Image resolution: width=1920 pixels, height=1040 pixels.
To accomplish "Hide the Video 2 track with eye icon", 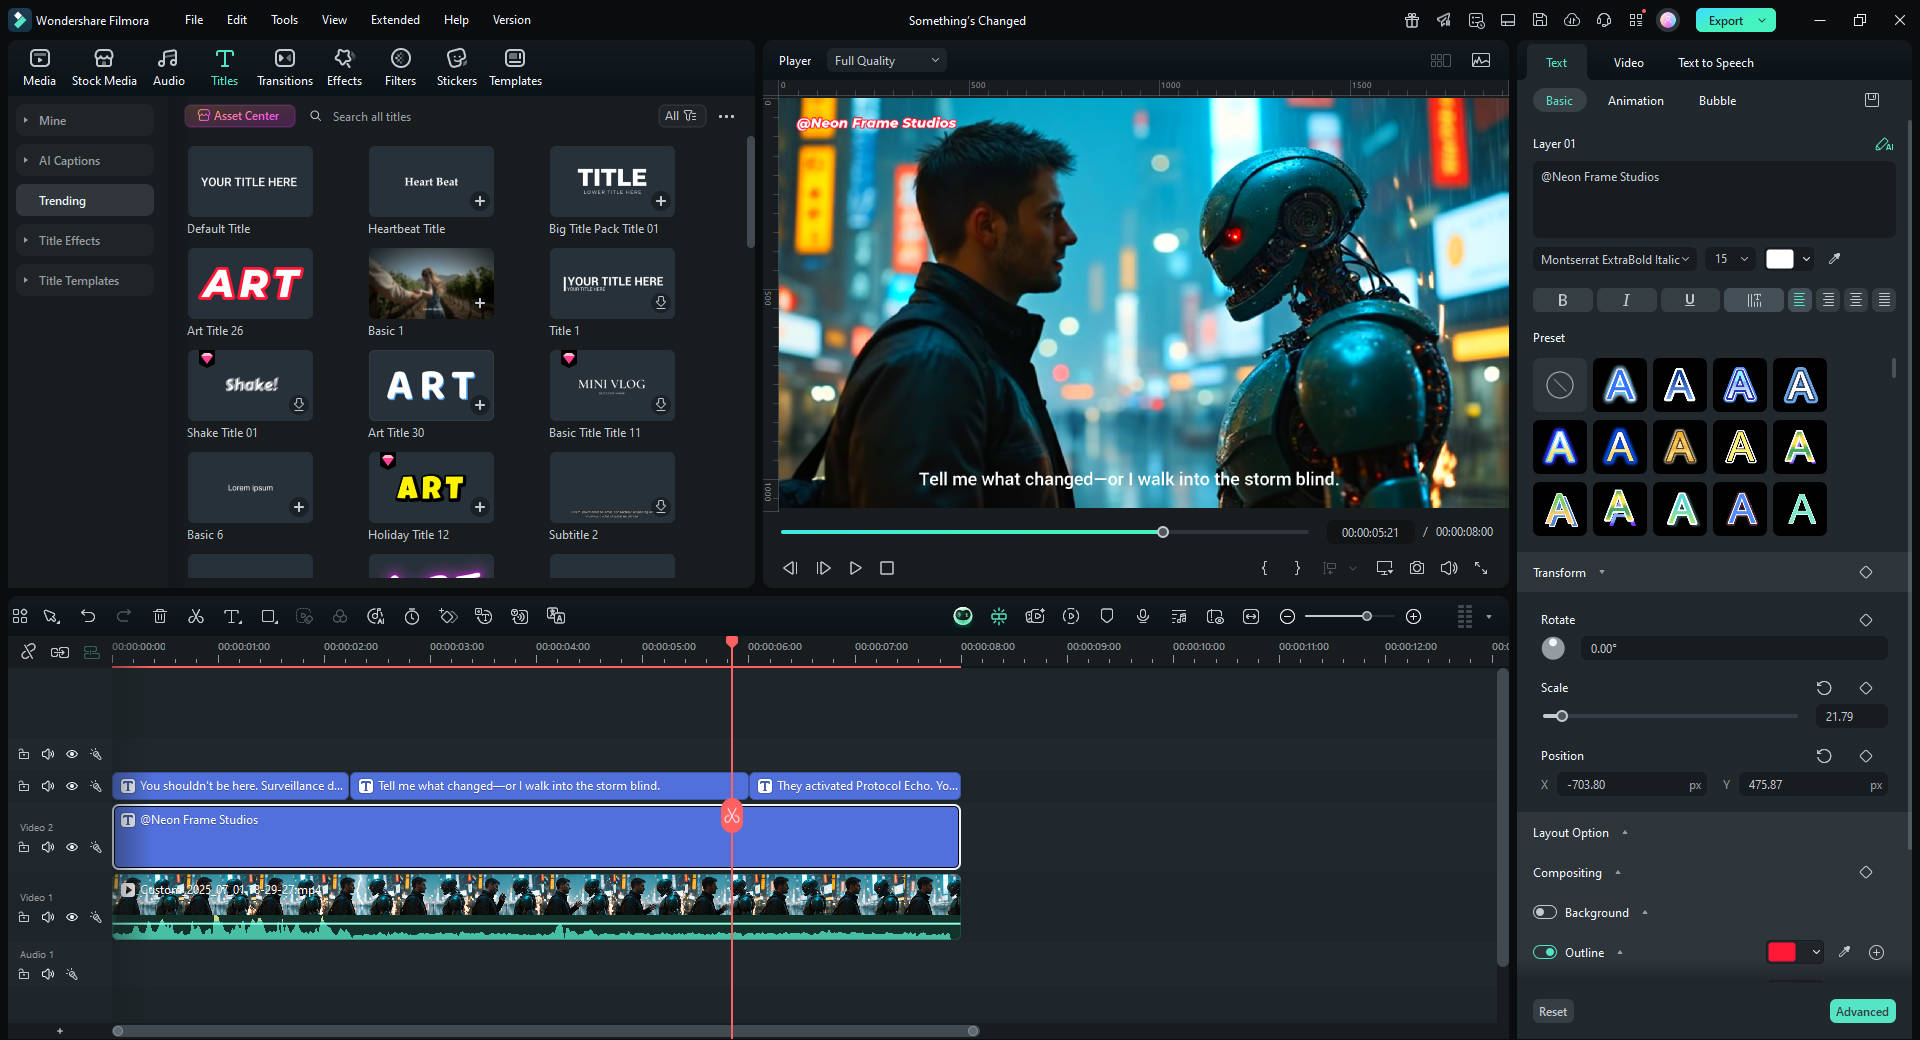I will (x=72, y=847).
